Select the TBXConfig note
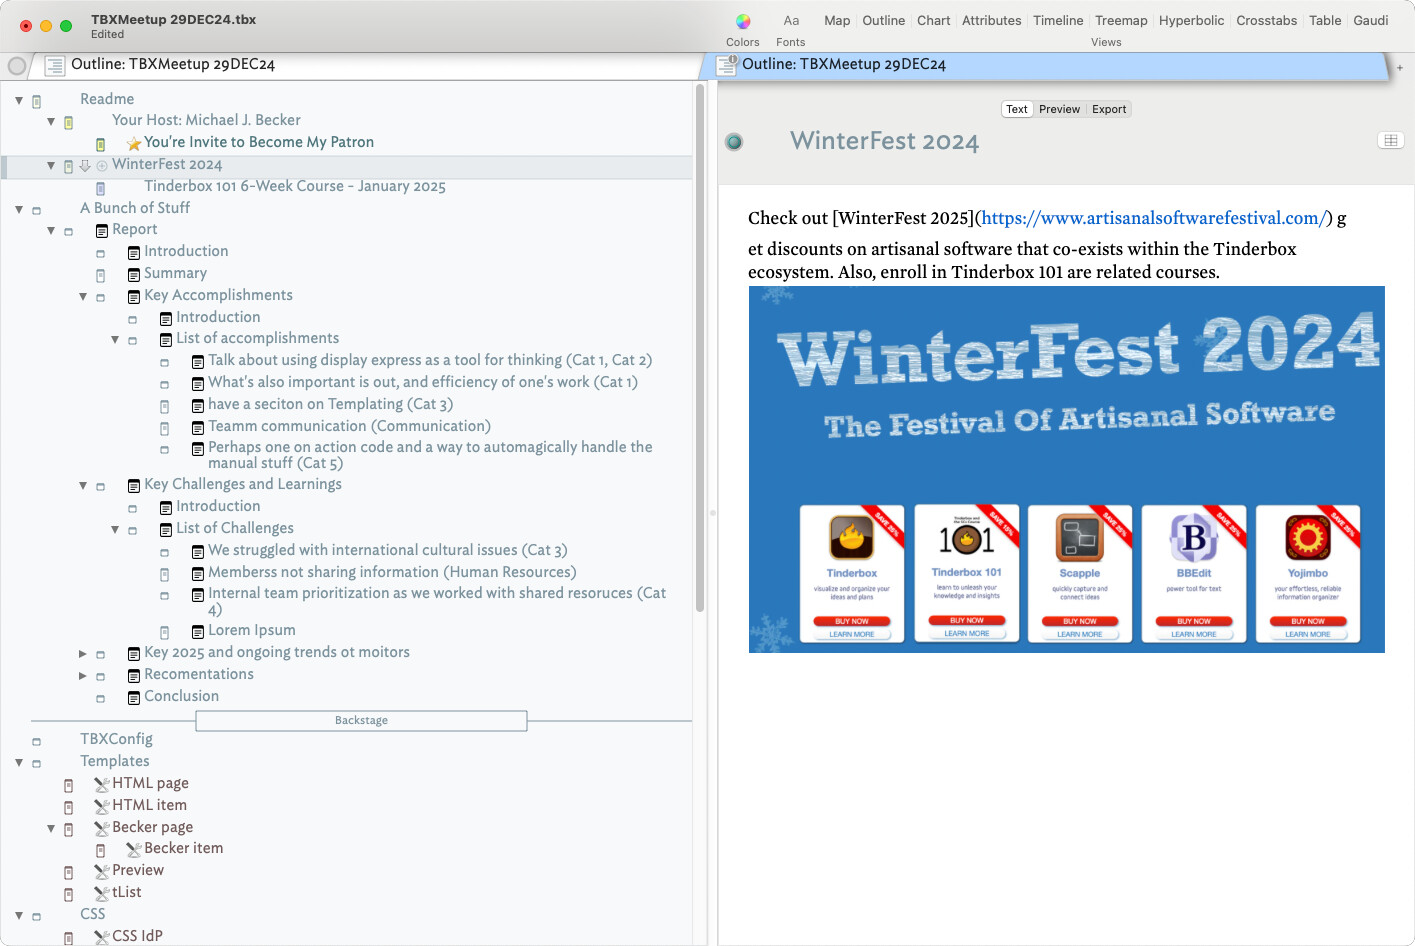The image size is (1415, 946). click(116, 739)
